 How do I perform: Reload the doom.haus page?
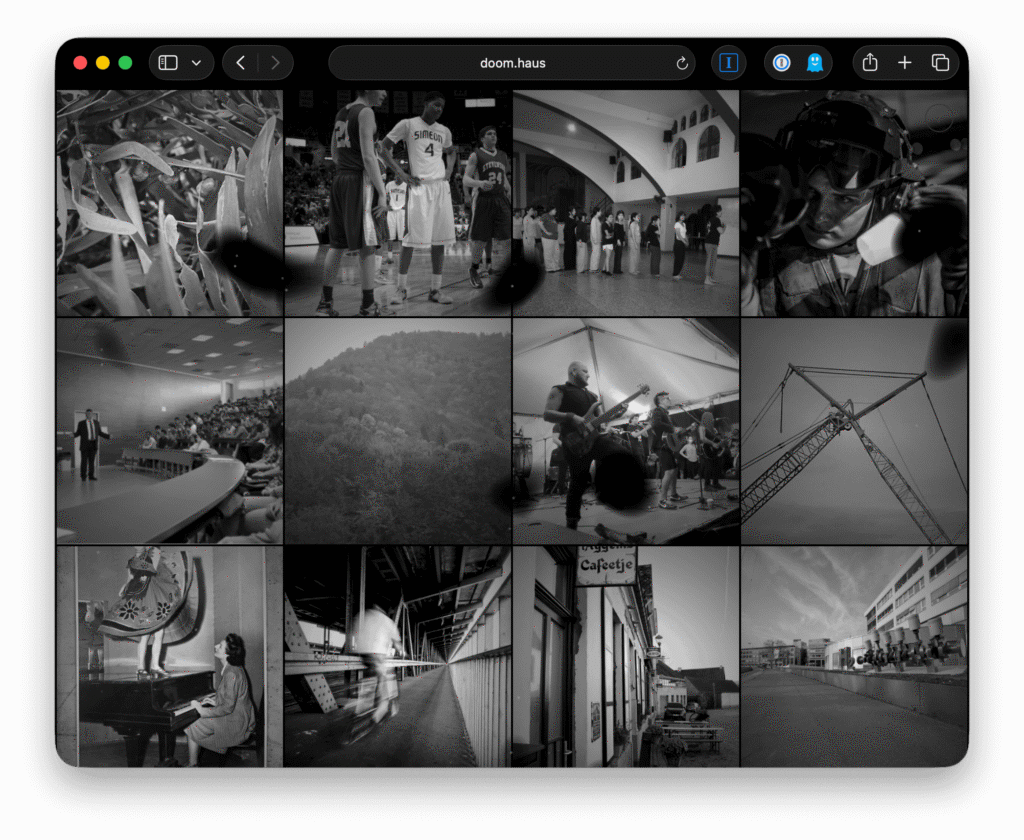(x=682, y=63)
